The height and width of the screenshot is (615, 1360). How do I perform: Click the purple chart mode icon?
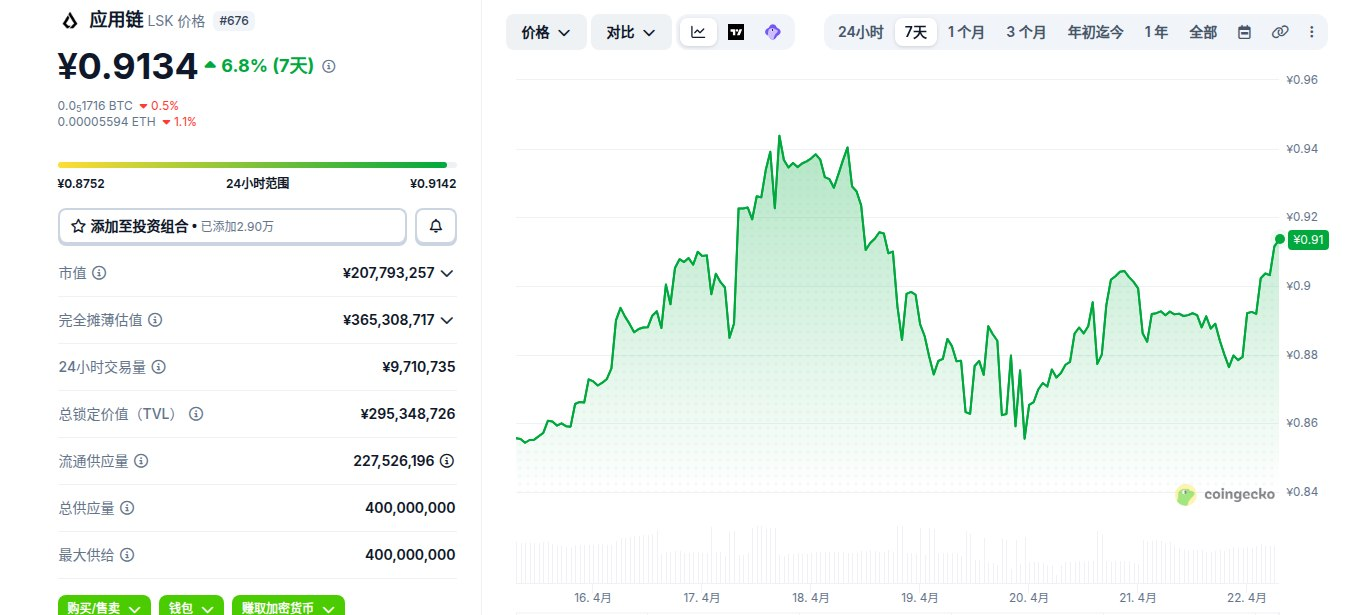point(772,32)
